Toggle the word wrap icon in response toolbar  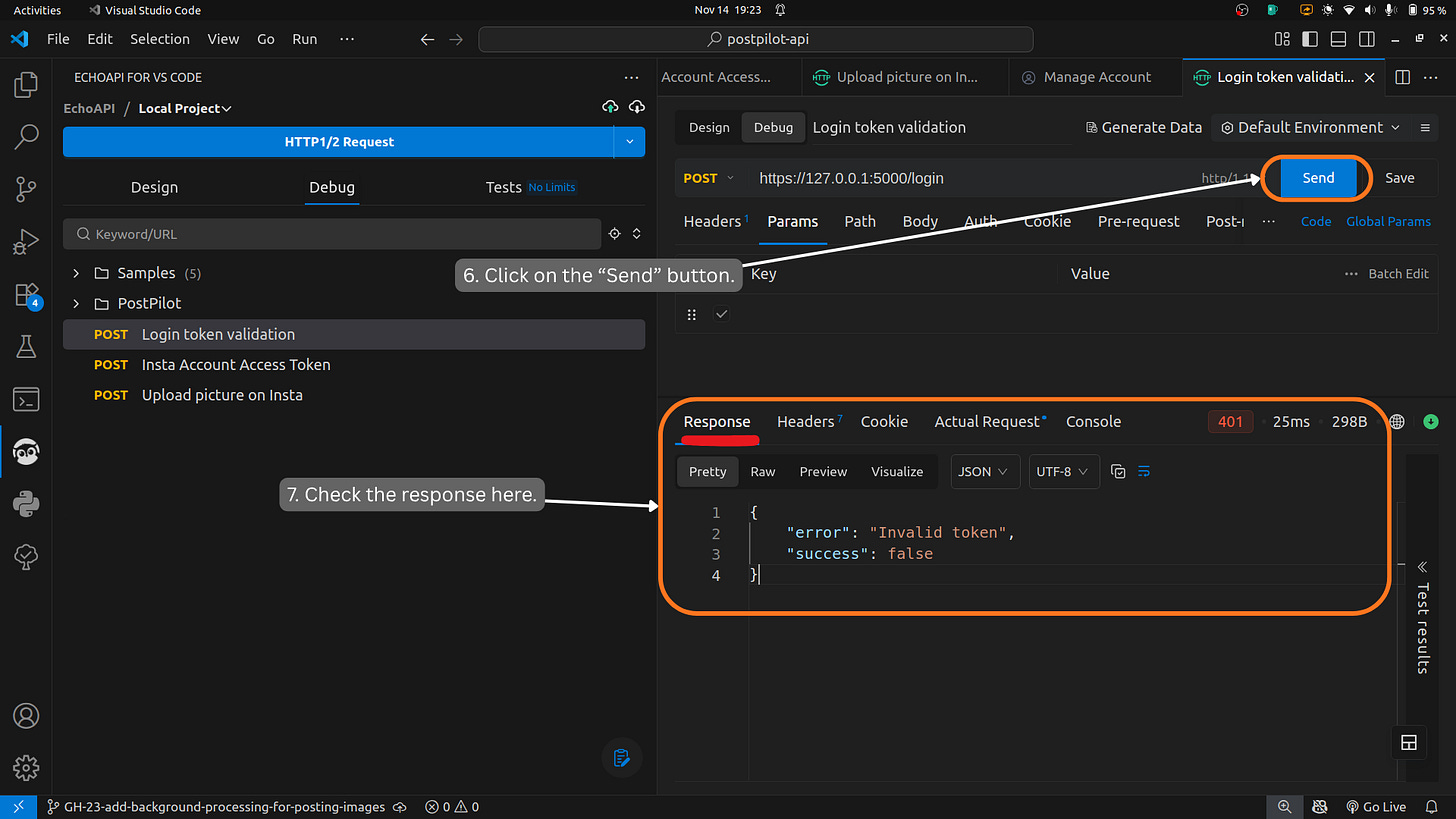(1145, 471)
